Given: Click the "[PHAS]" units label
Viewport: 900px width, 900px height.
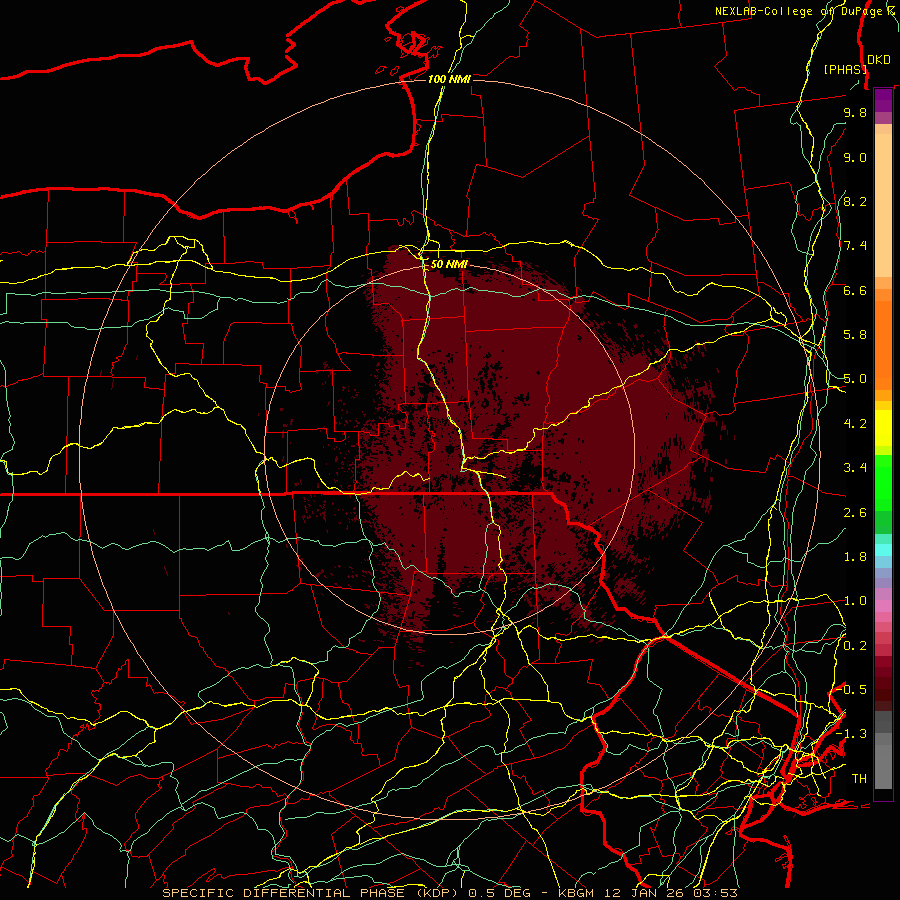Looking at the screenshot, I should pyautogui.click(x=845, y=69).
